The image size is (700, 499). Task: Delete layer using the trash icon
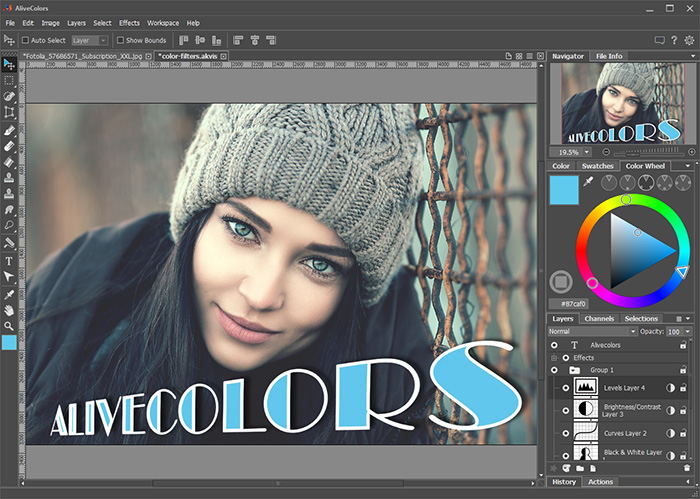click(x=687, y=468)
